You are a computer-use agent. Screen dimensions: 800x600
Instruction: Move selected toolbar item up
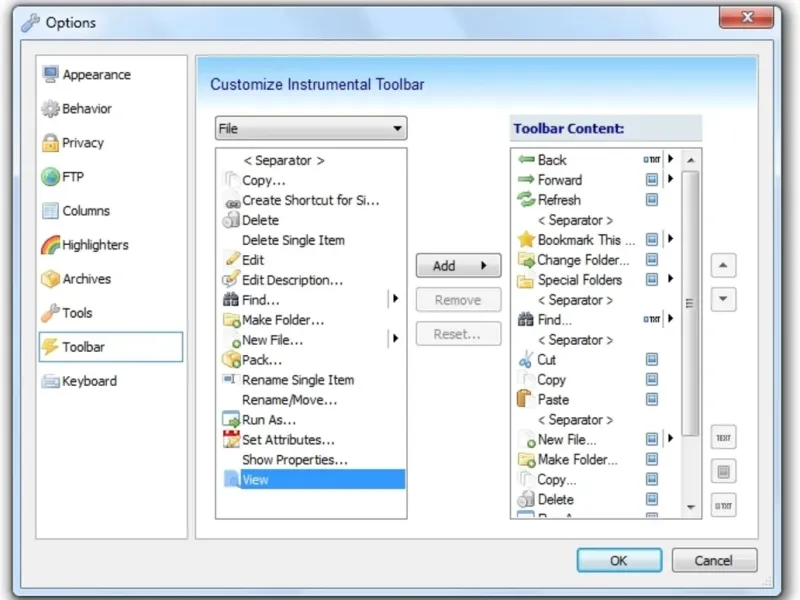723,265
